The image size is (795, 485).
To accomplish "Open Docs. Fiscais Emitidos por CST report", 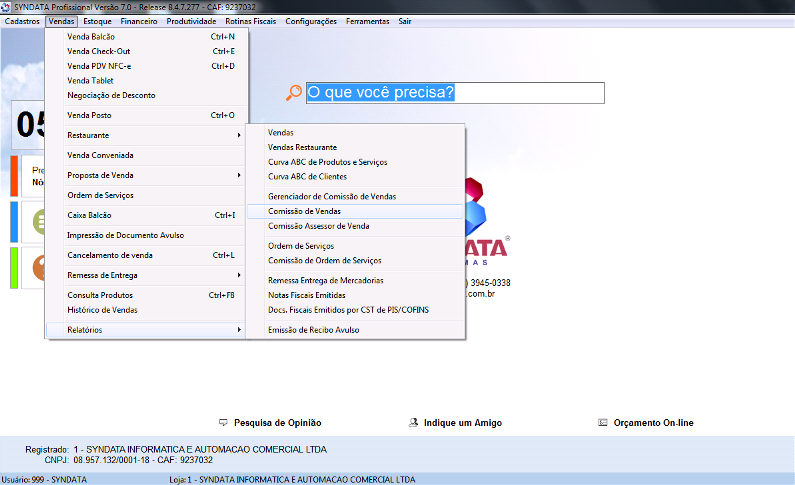I will 355,310.
